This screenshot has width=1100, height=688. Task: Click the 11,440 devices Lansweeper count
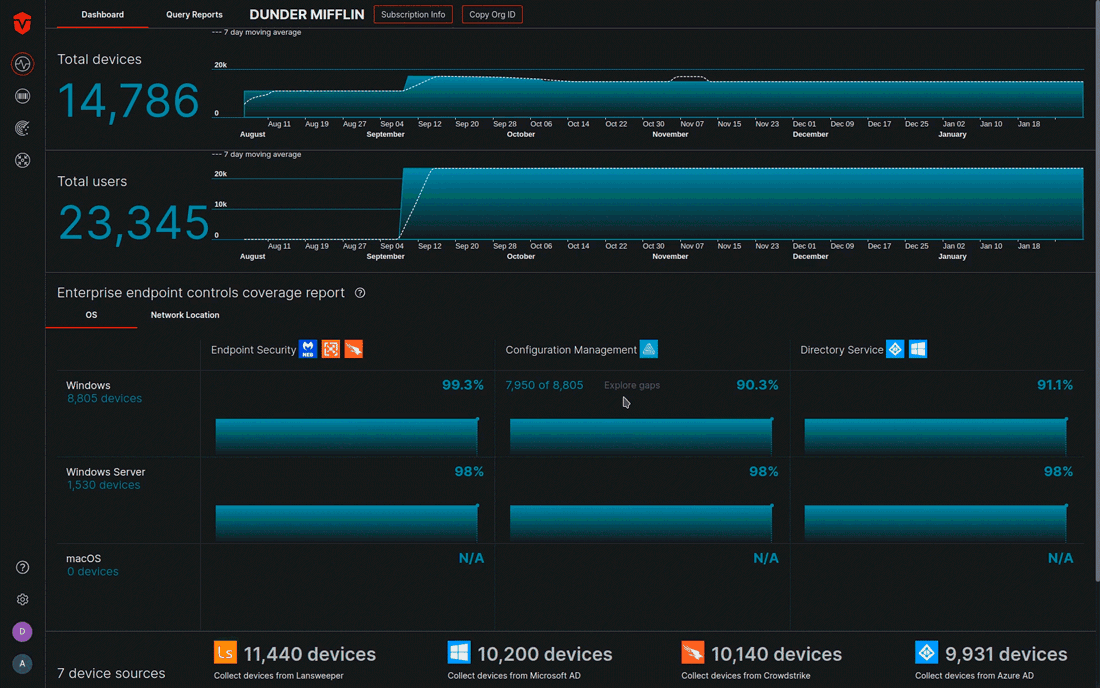click(310, 654)
